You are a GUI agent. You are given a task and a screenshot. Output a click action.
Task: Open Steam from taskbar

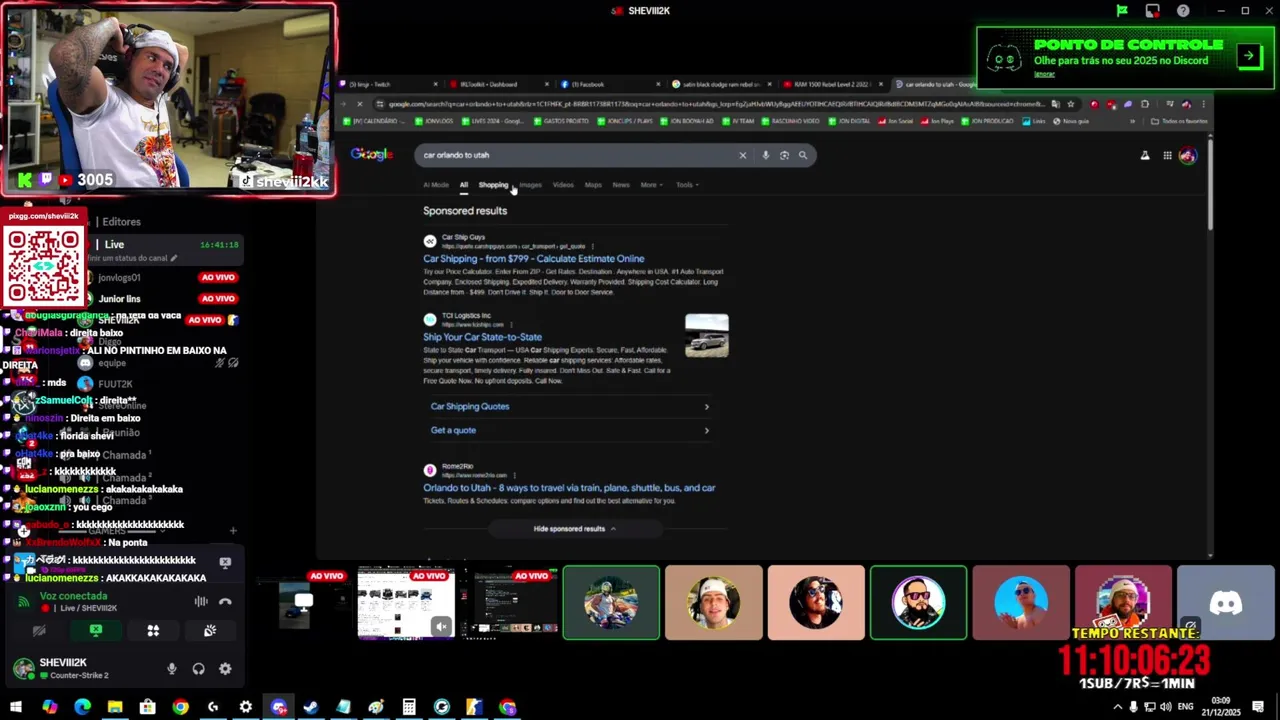pyautogui.click(x=311, y=707)
